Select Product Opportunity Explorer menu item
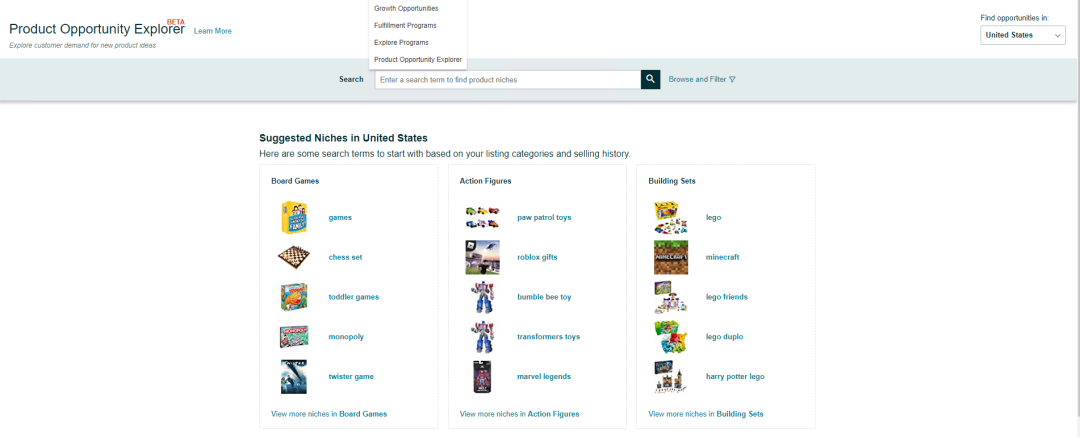The height and width of the screenshot is (437, 1080). click(x=418, y=59)
